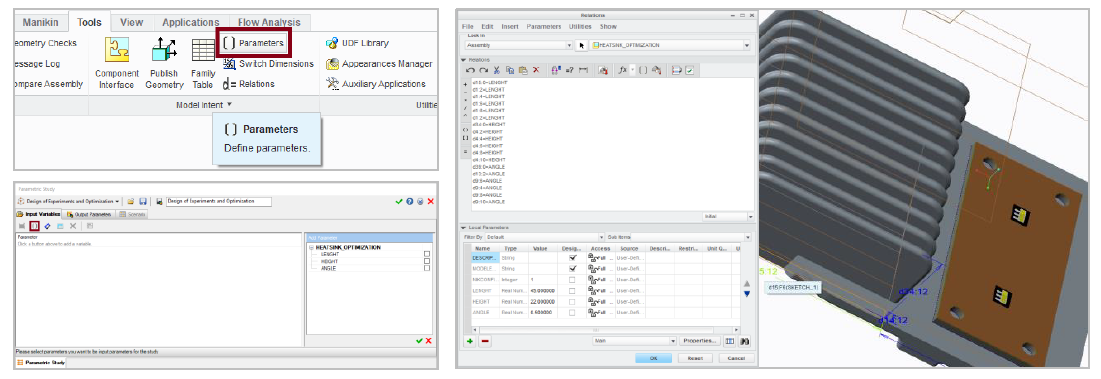This screenshot has width=1101, height=379.
Task: Open a saved study with folder icon
Action: pyautogui.click(x=131, y=201)
